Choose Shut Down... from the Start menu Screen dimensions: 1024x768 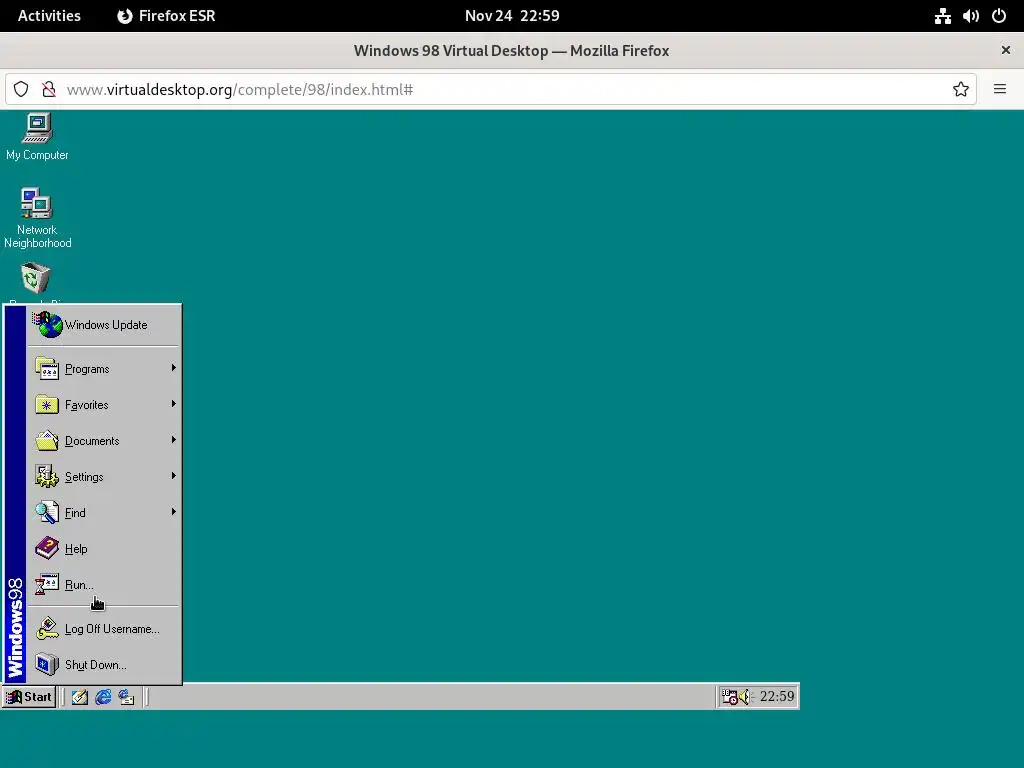(104, 665)
